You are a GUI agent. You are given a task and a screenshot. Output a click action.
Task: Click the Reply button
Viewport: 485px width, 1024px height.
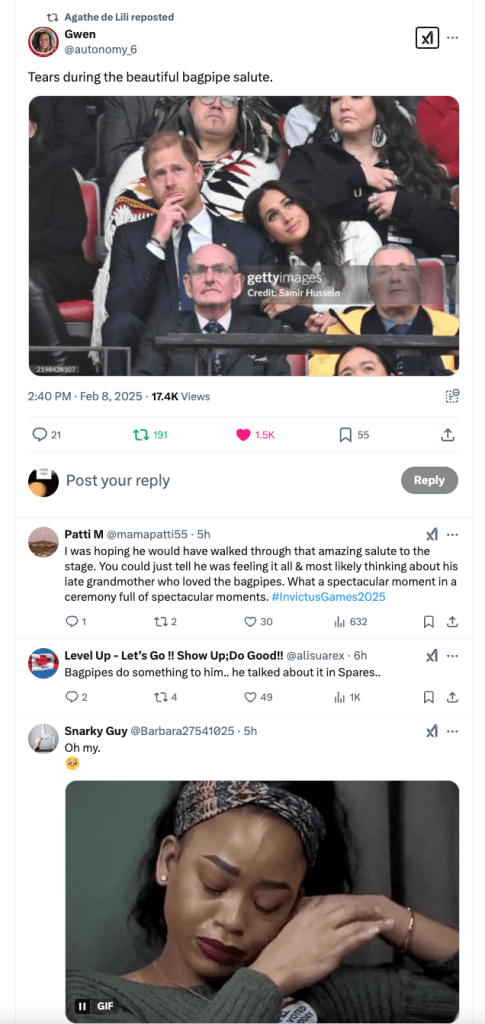(429, 480)
